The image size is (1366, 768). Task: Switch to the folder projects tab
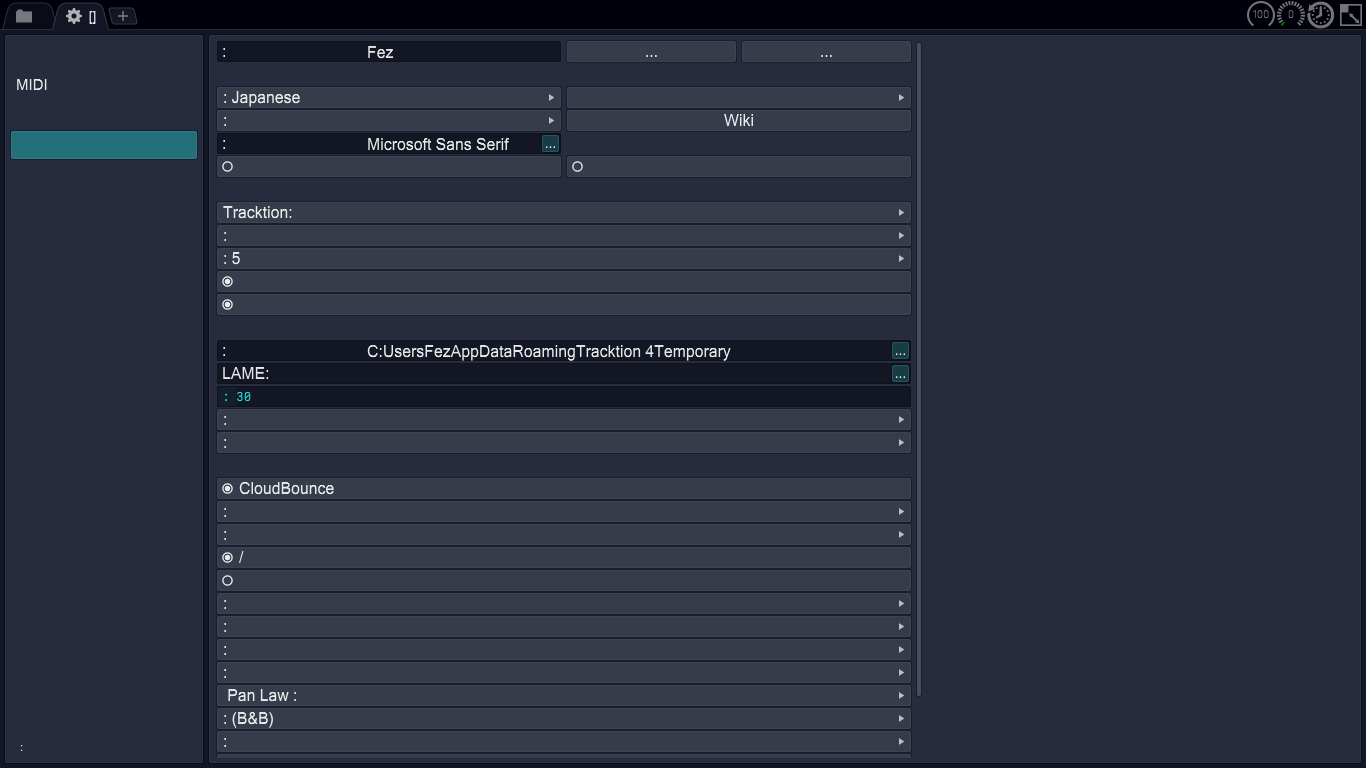[24, 16]
